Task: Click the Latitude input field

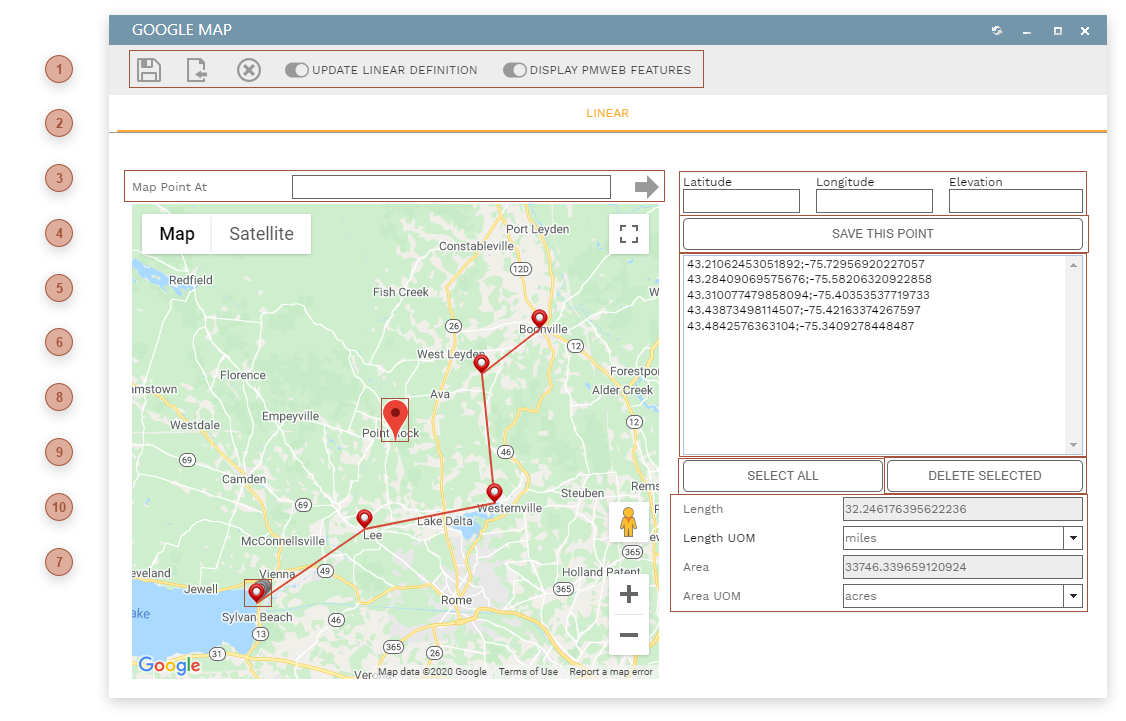Action: pyautogui.click(x=741, y=201)
